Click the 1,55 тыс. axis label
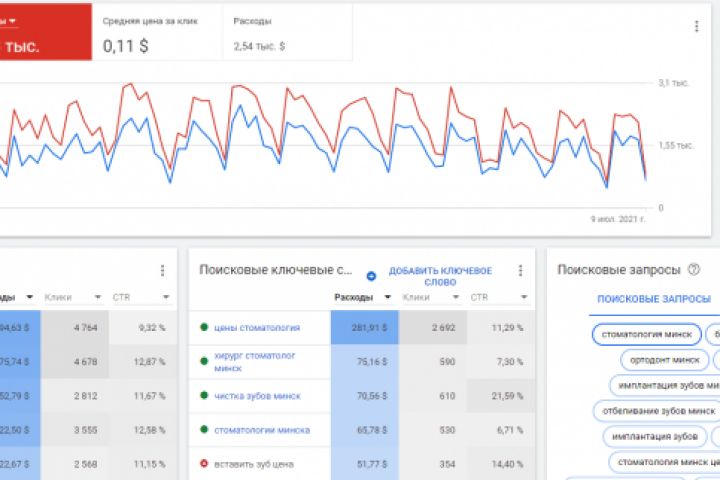 tap(675, 146)
